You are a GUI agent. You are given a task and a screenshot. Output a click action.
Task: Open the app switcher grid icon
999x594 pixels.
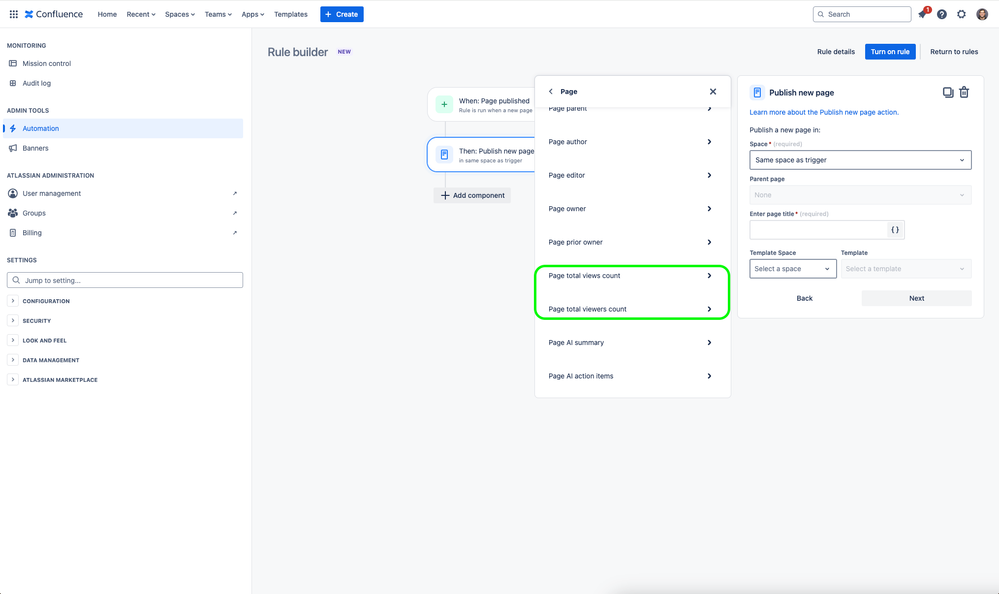click(13, 14)
